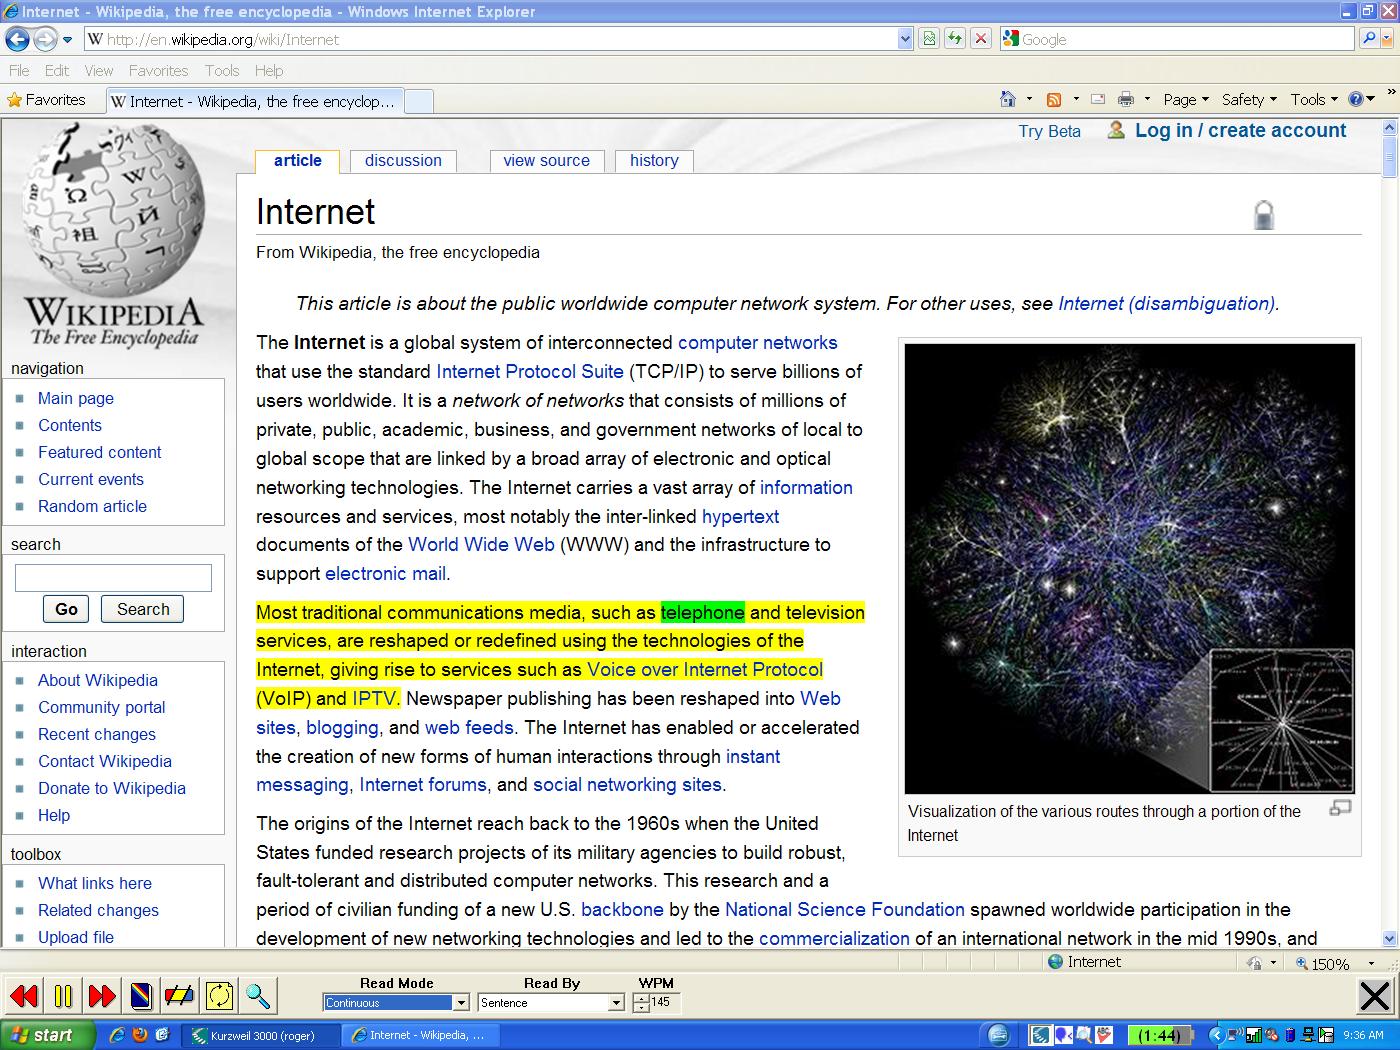Open the dictionary book icon in Kurzweil toolbar

[x=141, y=996]
